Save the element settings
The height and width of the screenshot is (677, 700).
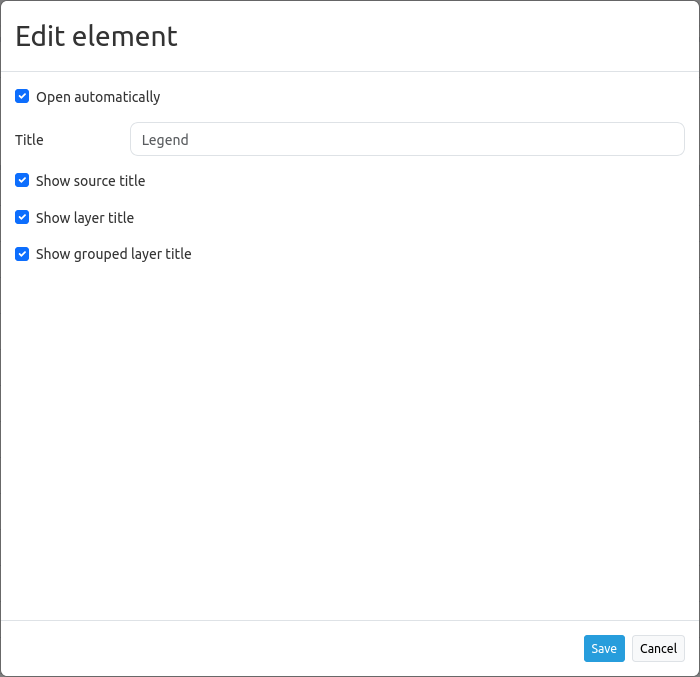tap(604, 648)
